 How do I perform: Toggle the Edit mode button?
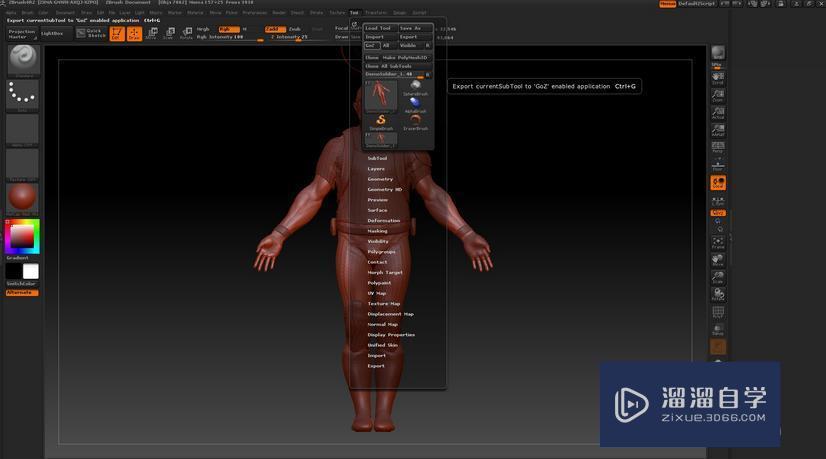tap(116, 34)
